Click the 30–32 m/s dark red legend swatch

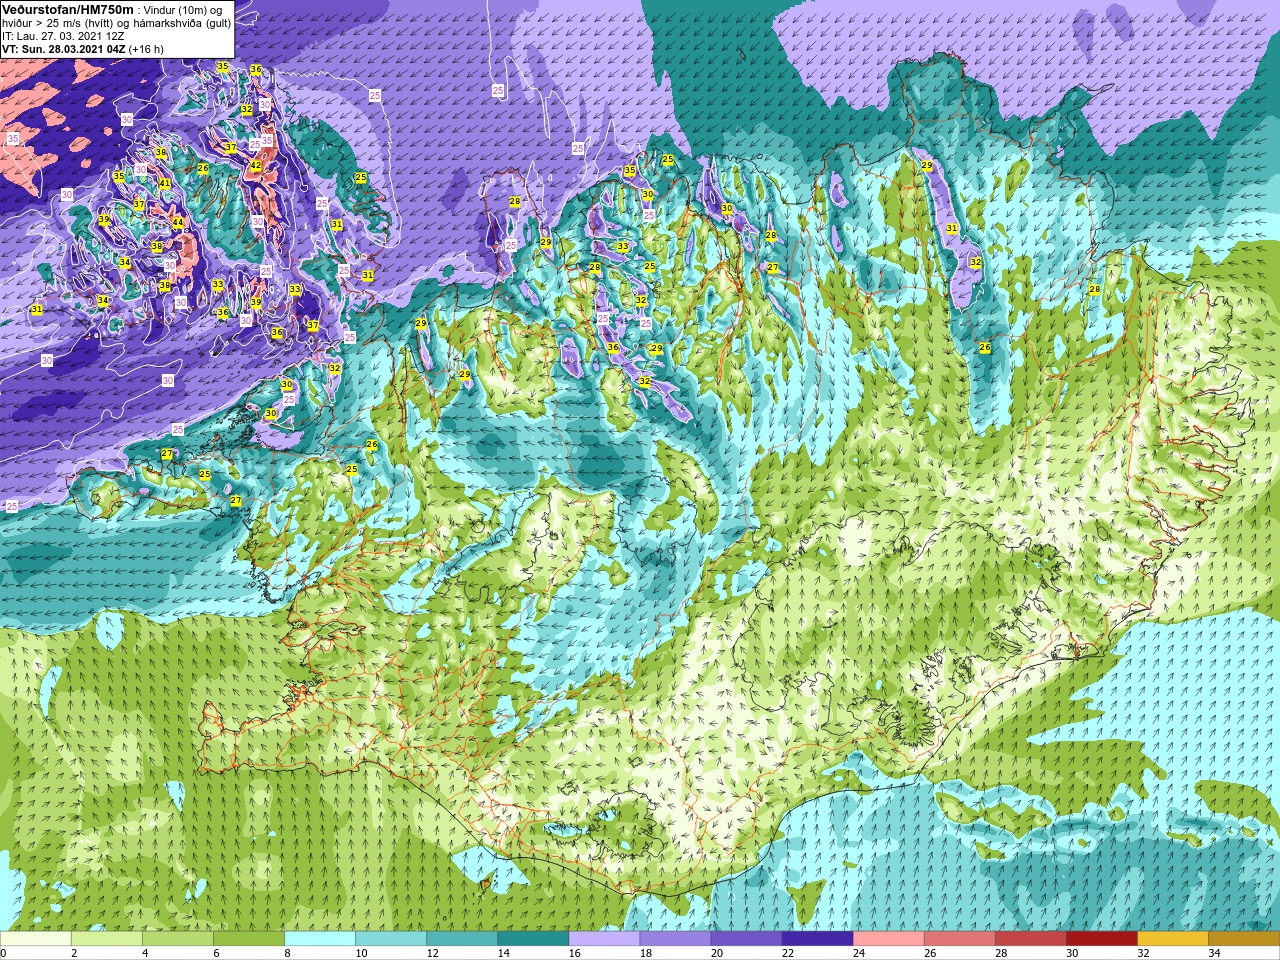point(1101,939)
